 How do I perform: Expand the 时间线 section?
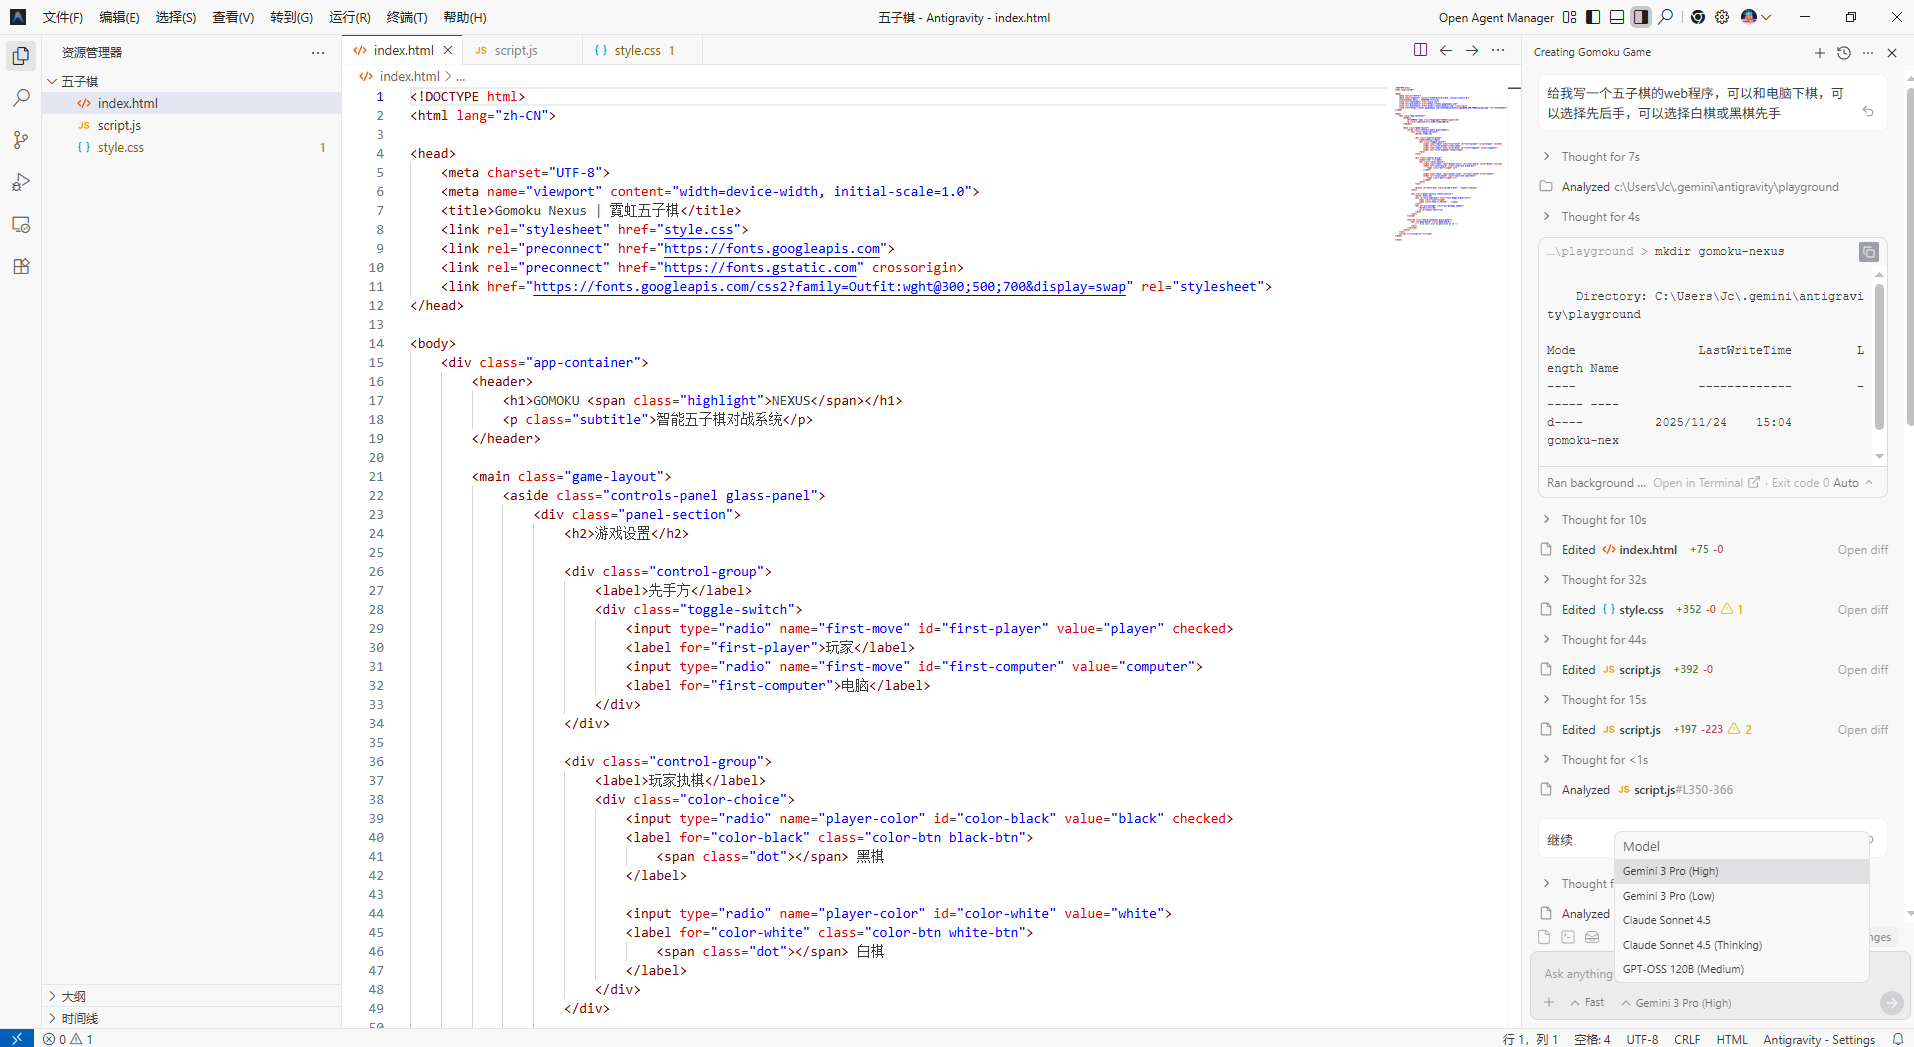(x=80, y=1018)
